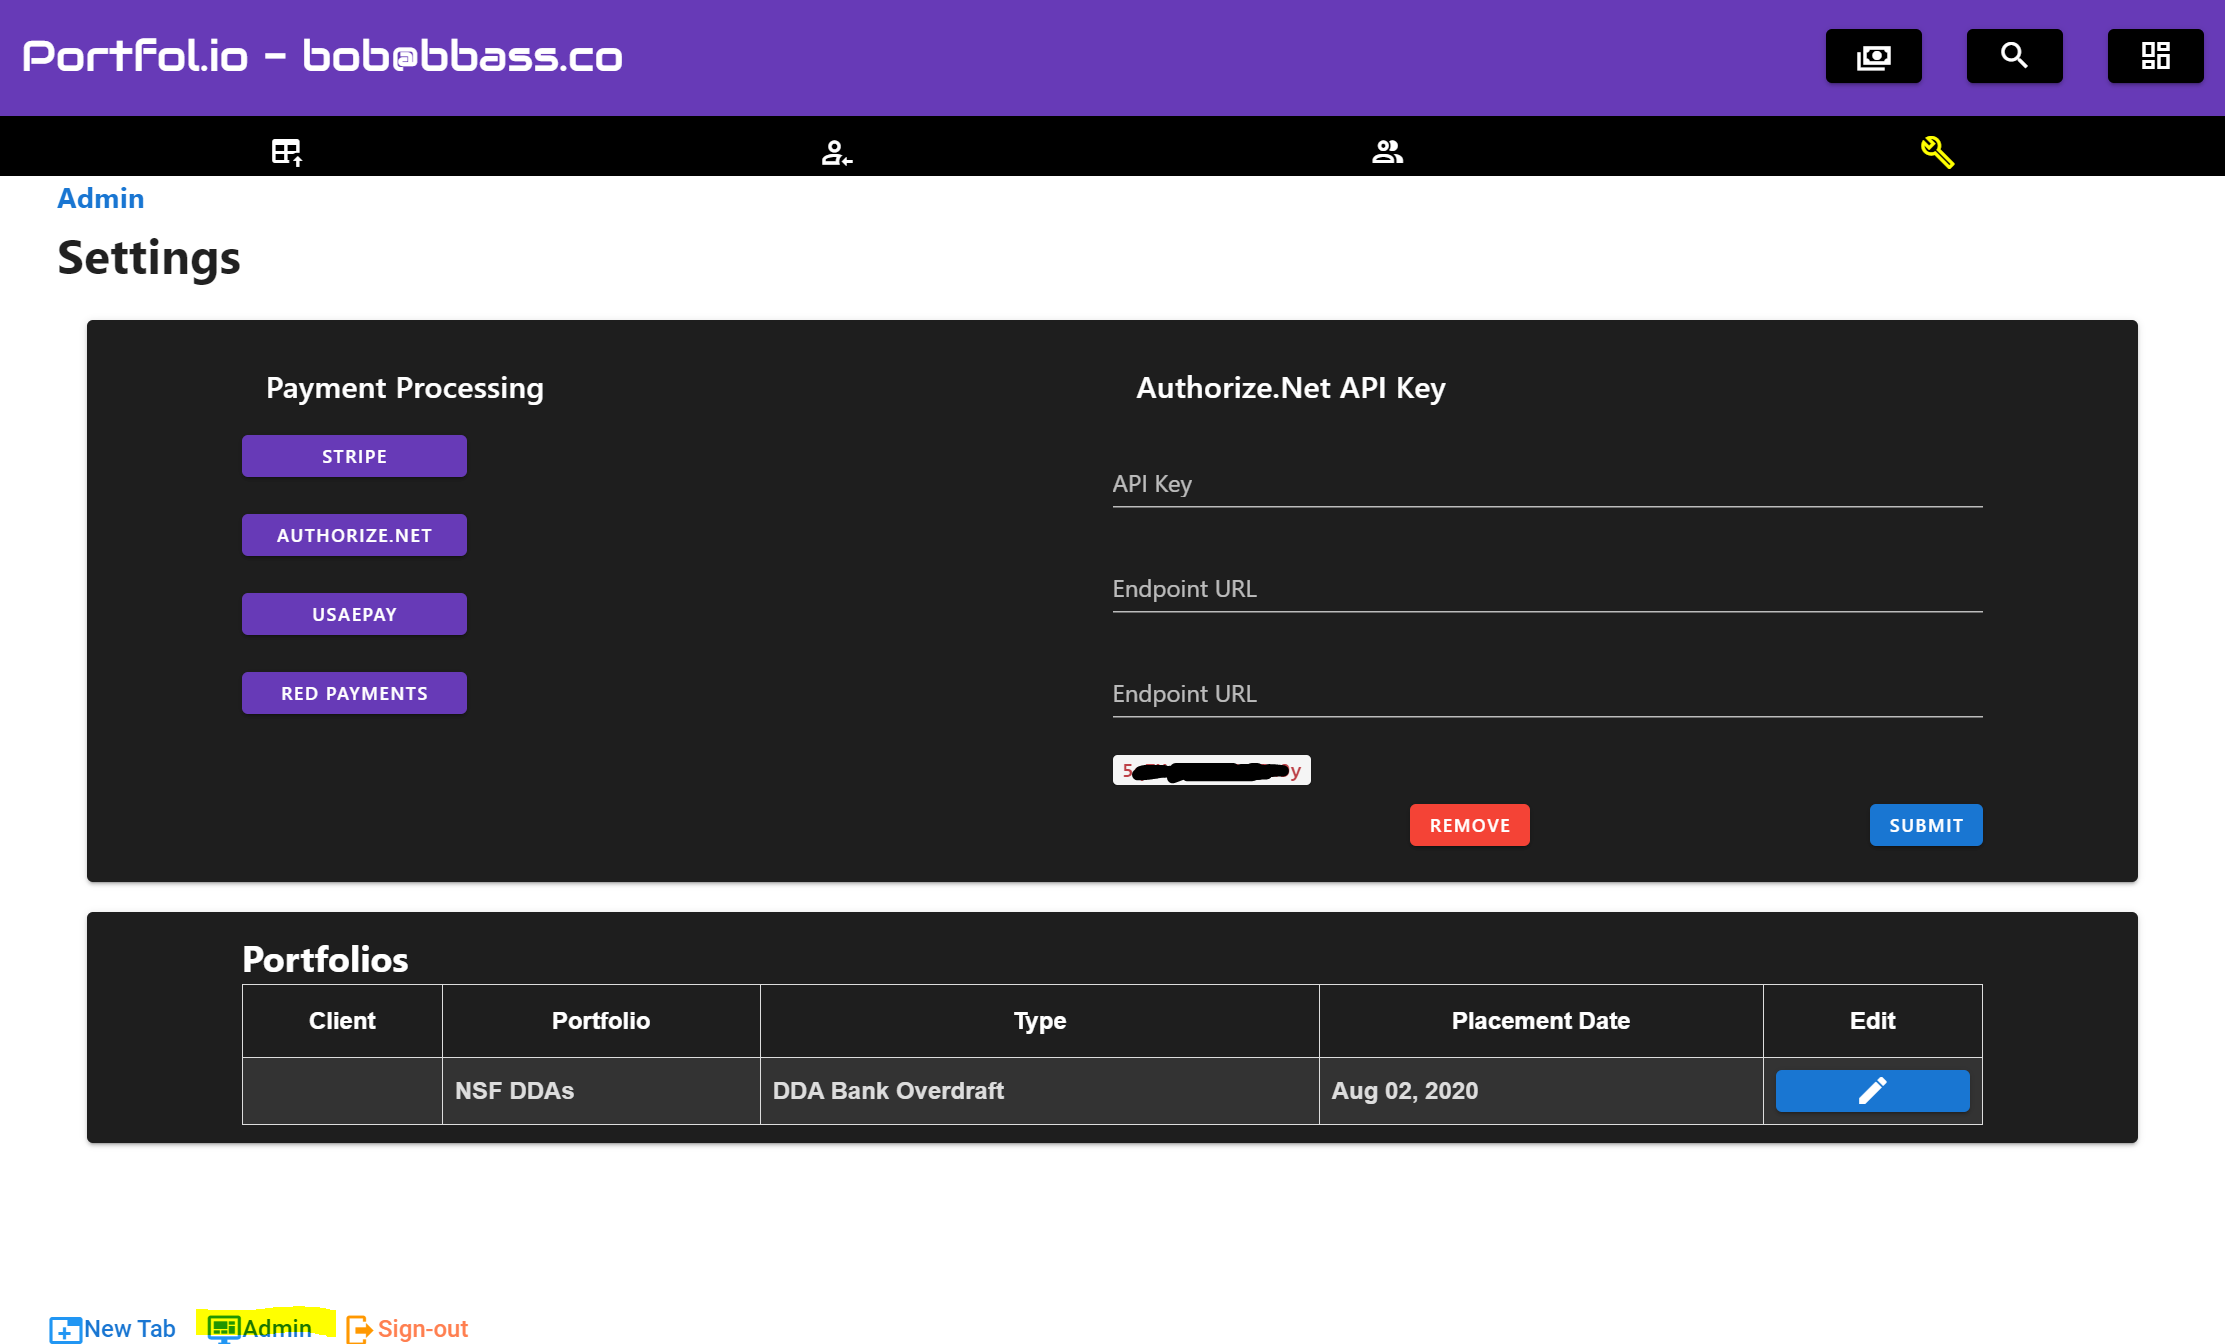The image size is (2225, 1344).
Task: Select the Stripe payment processor
Action: click(354, 456)
